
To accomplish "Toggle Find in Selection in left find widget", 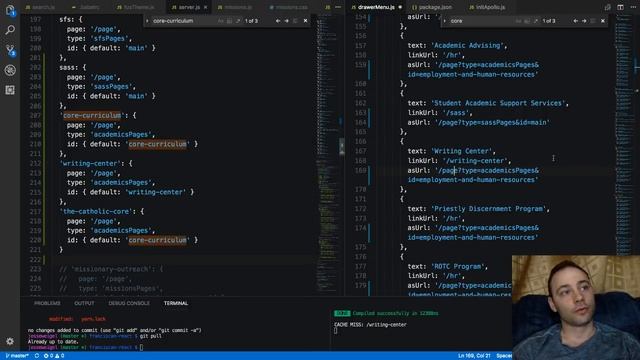I will pyautogui.click(x=296, y=21).
